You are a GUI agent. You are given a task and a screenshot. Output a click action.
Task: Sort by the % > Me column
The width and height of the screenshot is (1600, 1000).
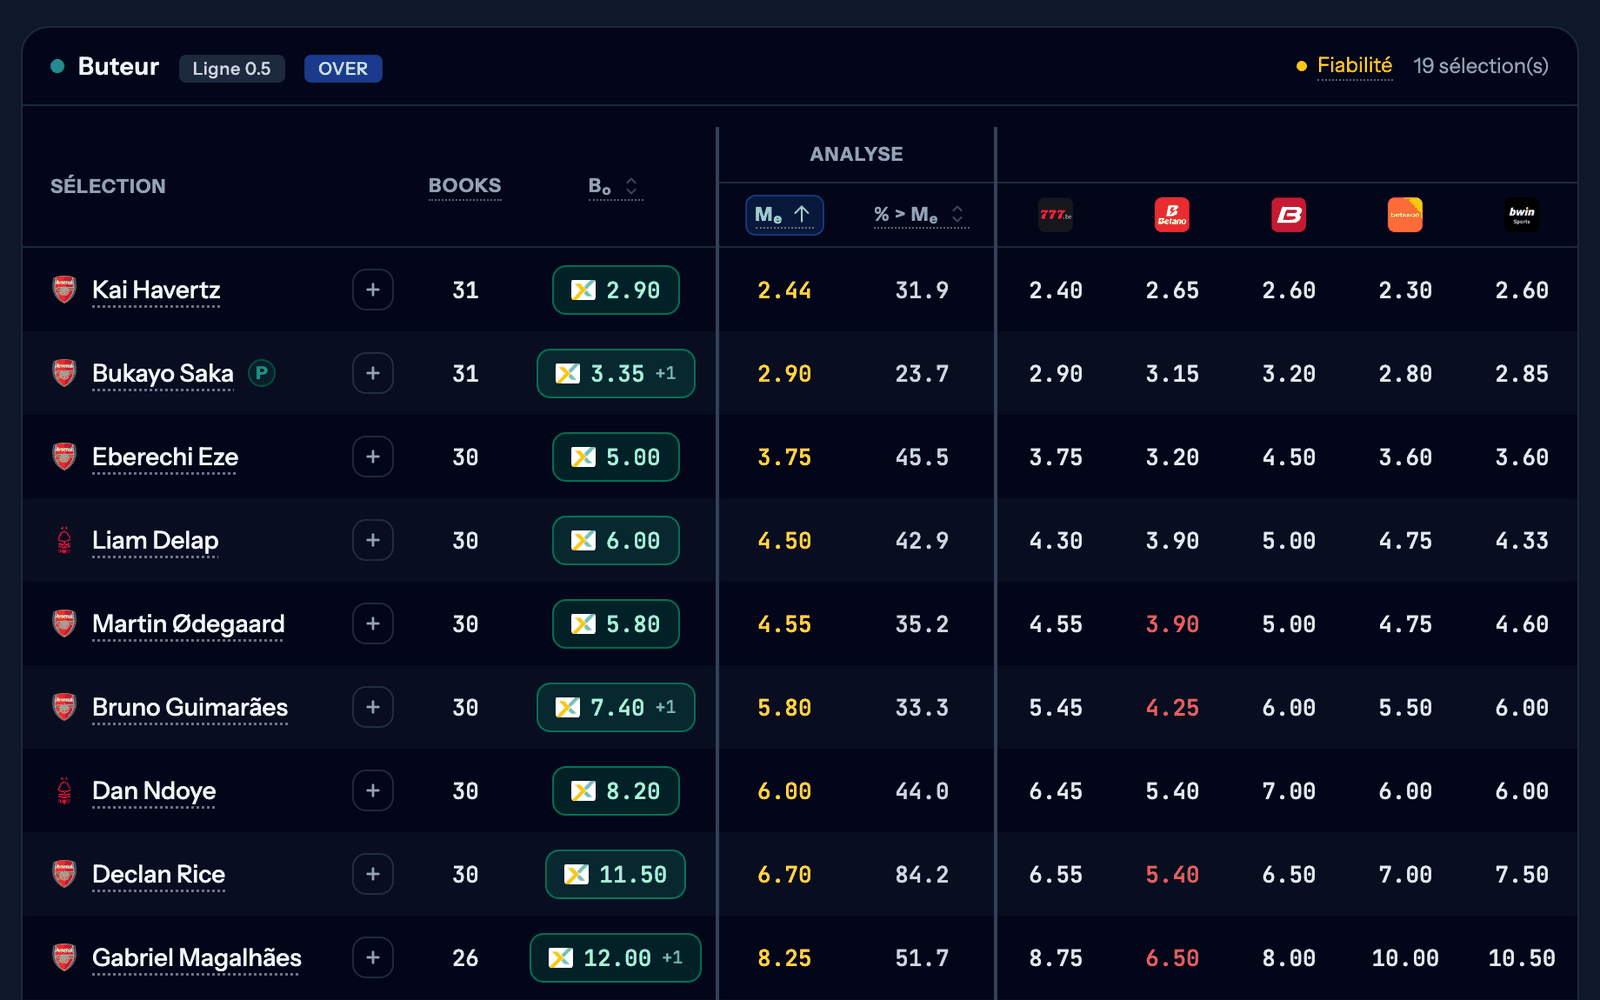tap(920, 215)
